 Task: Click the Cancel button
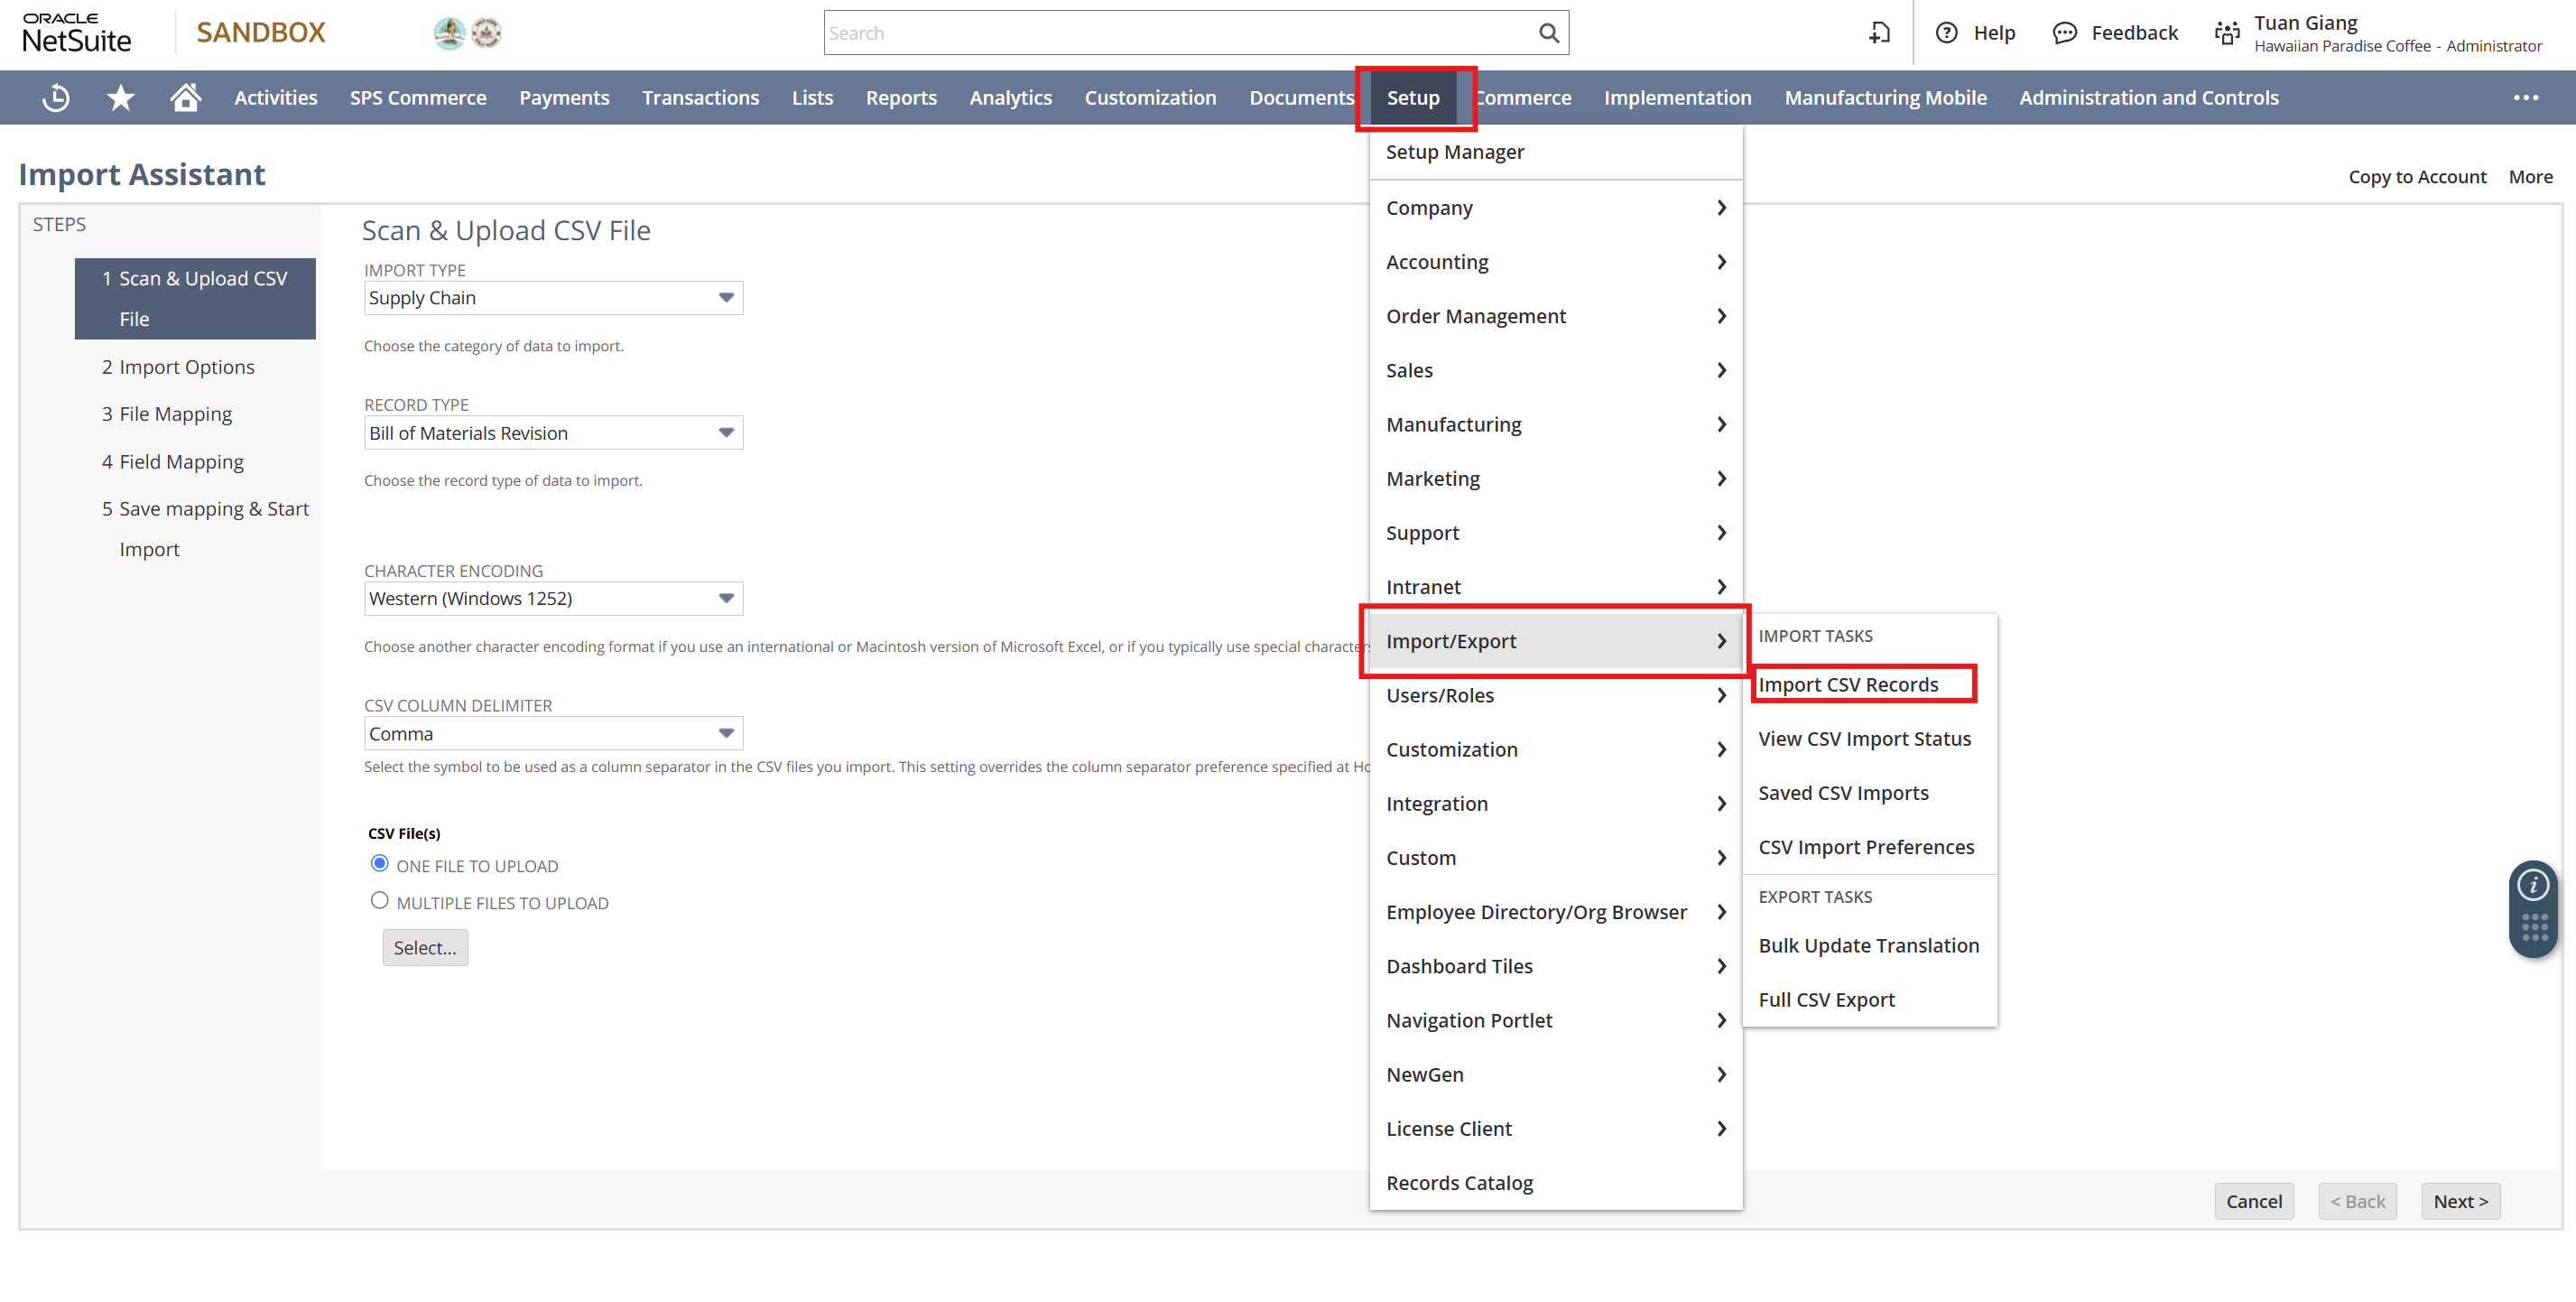click(2254, 1201)
